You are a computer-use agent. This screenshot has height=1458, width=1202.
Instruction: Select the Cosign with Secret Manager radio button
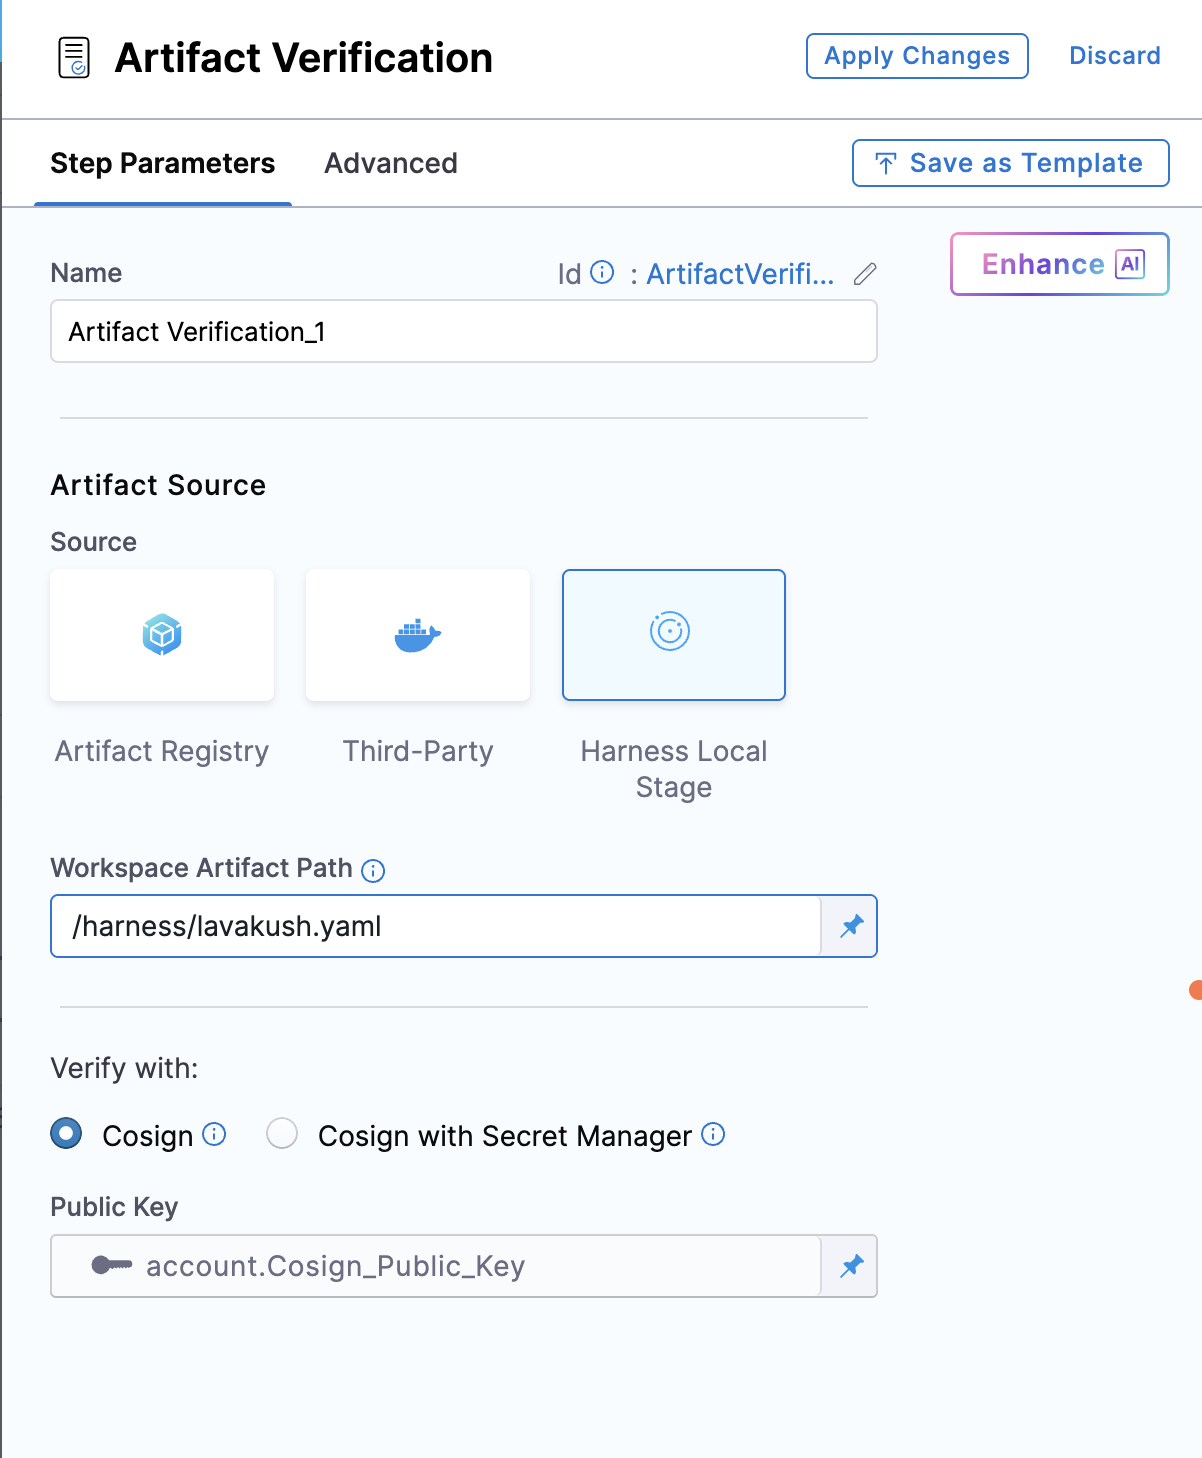pos(282,1134)
